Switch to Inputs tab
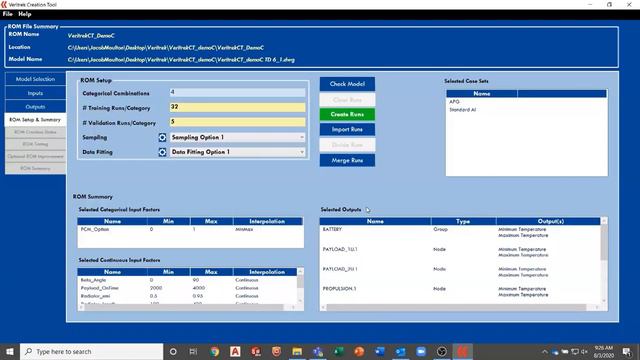Image resolution: width=640 pixels, height=360 pixels. pyautogui.click(x=35, y=93)
